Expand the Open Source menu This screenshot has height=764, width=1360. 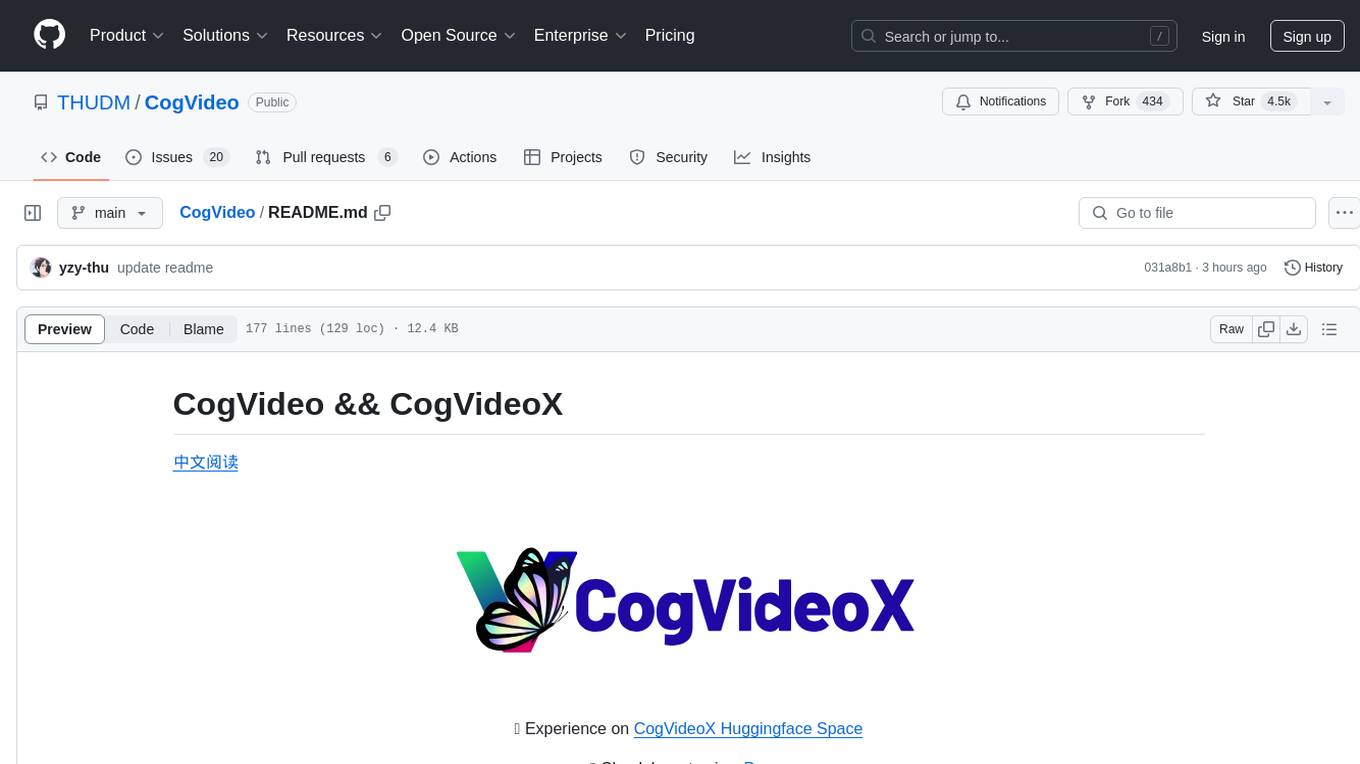[x=458, y=35]
